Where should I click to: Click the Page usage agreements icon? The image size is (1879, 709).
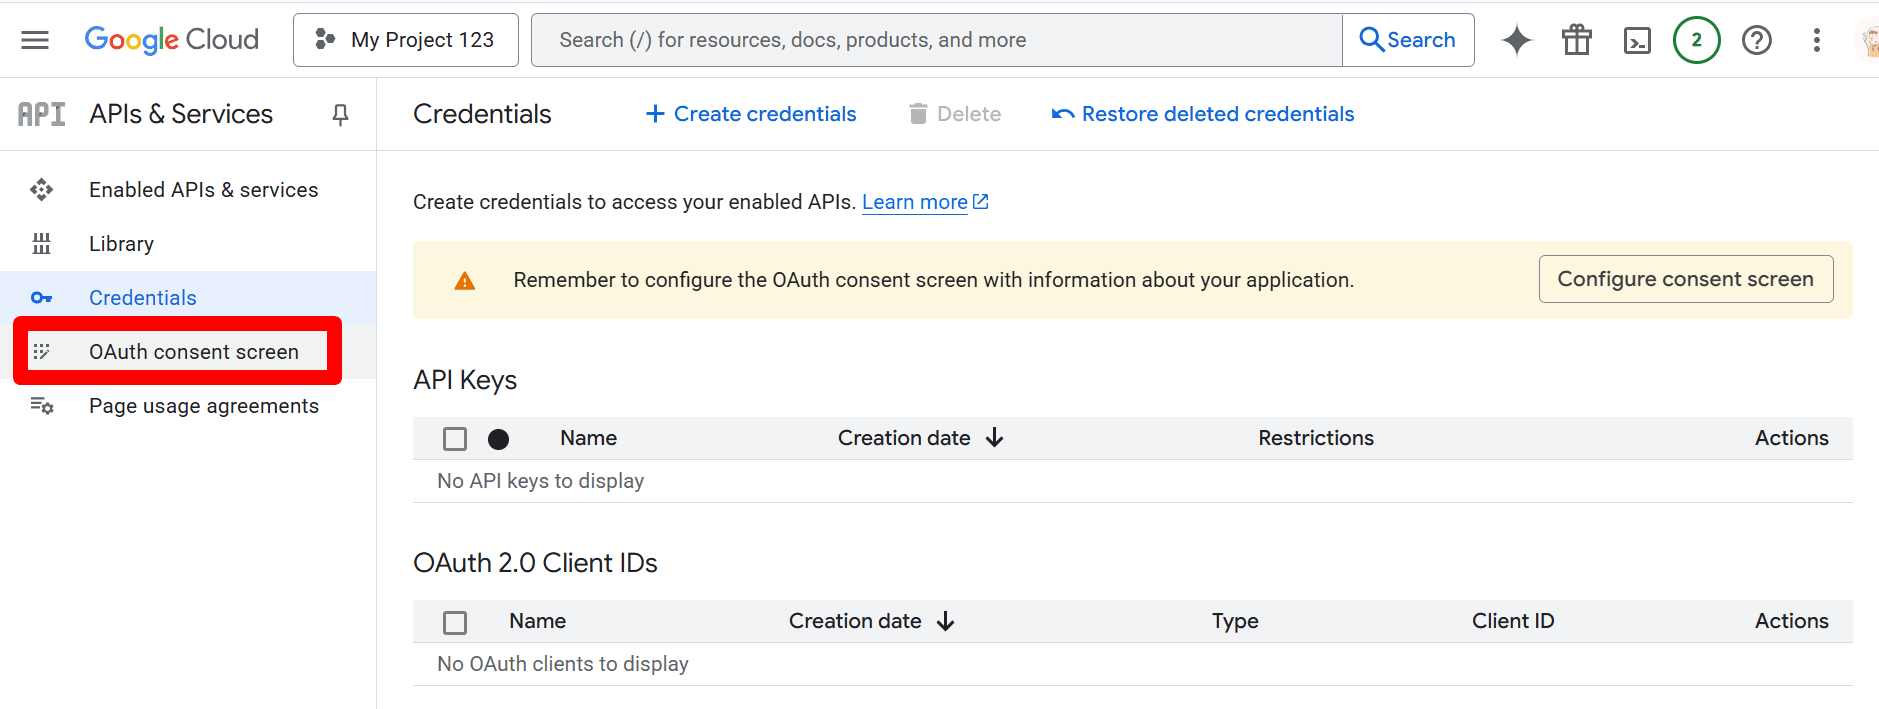[41, 406]
